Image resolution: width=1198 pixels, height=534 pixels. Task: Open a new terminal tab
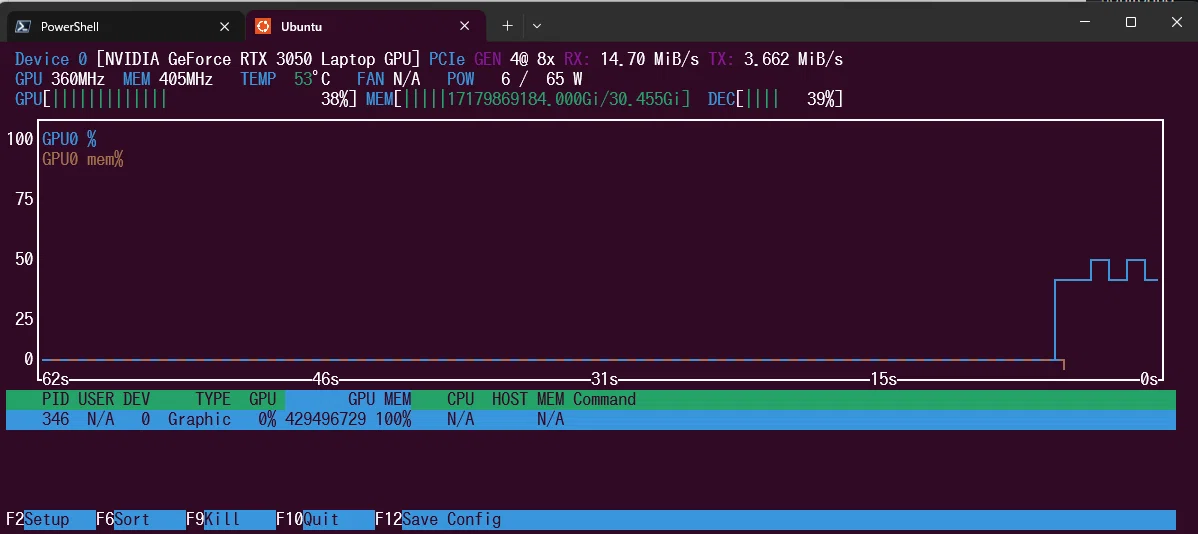[507, 26]
